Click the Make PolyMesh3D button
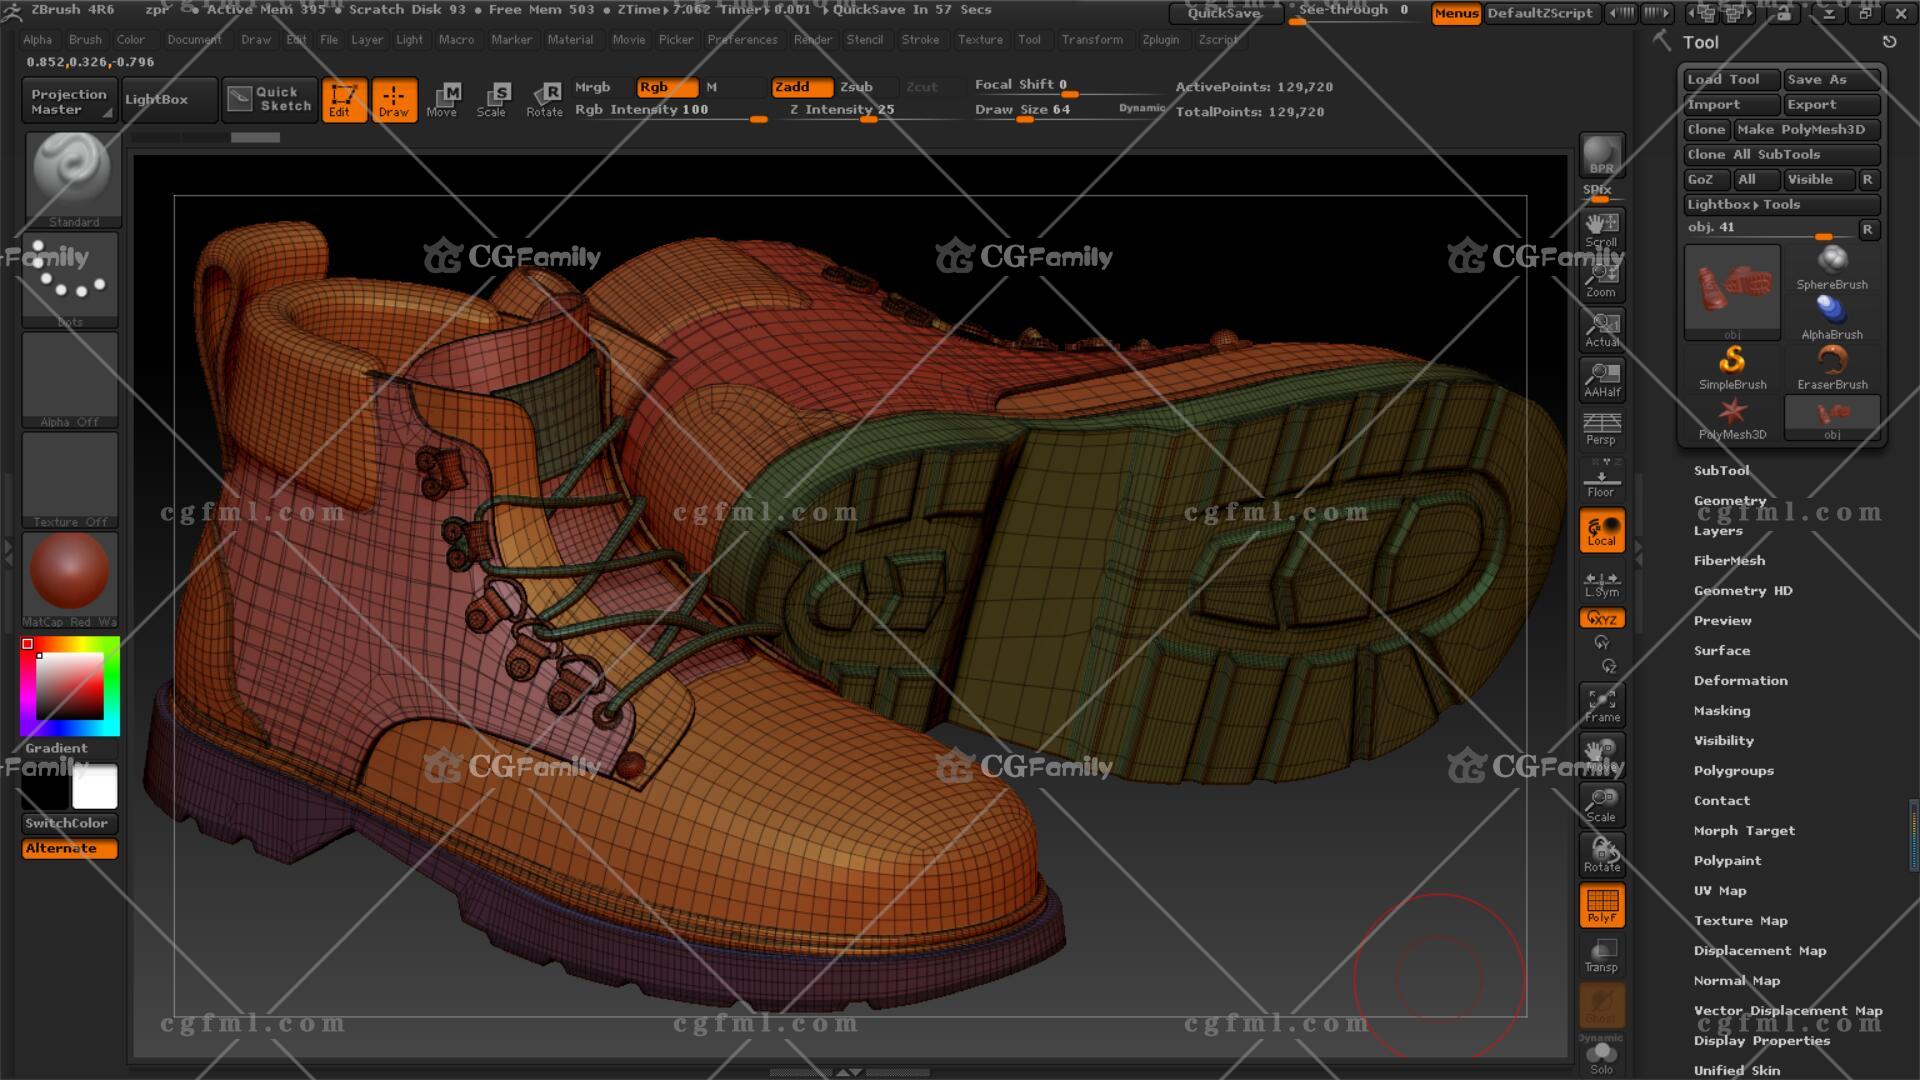 click(x=1806, y=129)
